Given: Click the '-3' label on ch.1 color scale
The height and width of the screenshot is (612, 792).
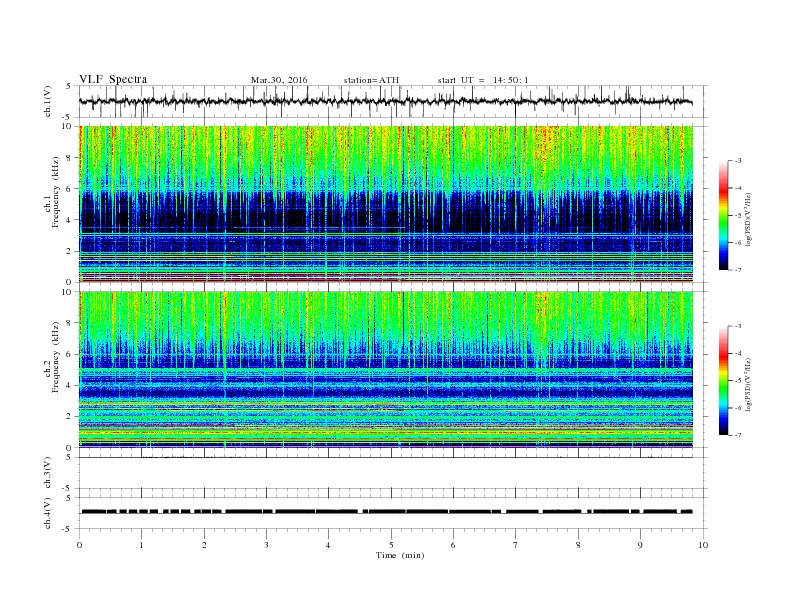Looking at the screenshot, I should (738, 161).
